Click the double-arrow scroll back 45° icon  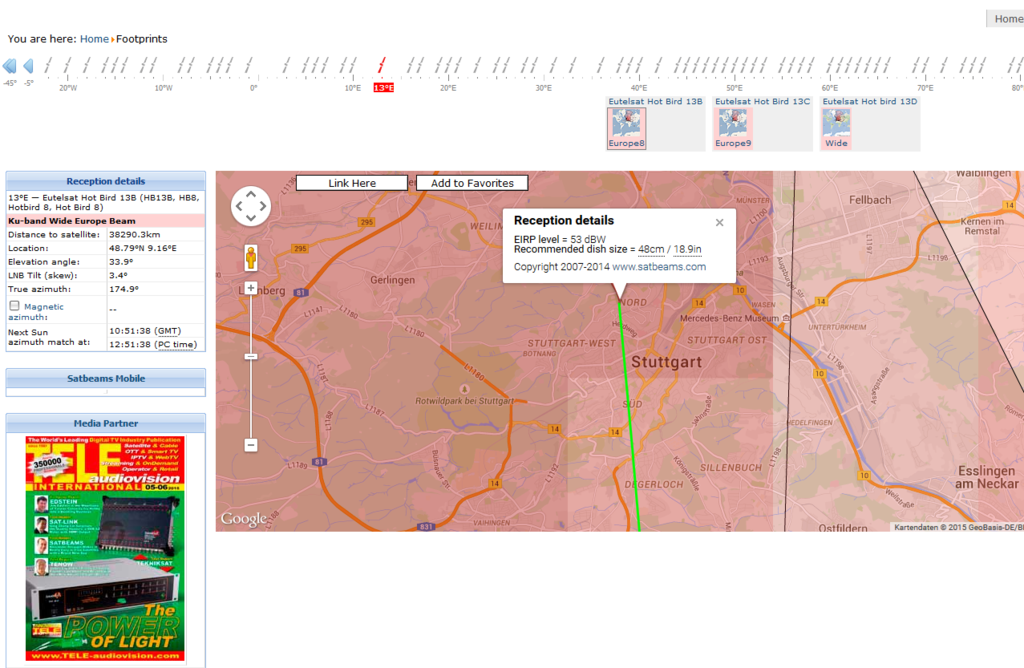click(9, 66)
